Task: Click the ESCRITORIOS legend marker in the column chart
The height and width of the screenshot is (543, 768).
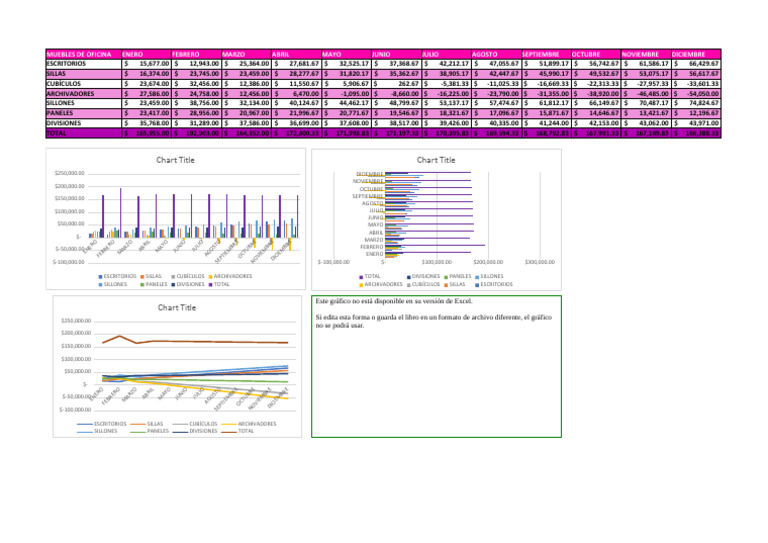Action: click(x=101, y=275)
